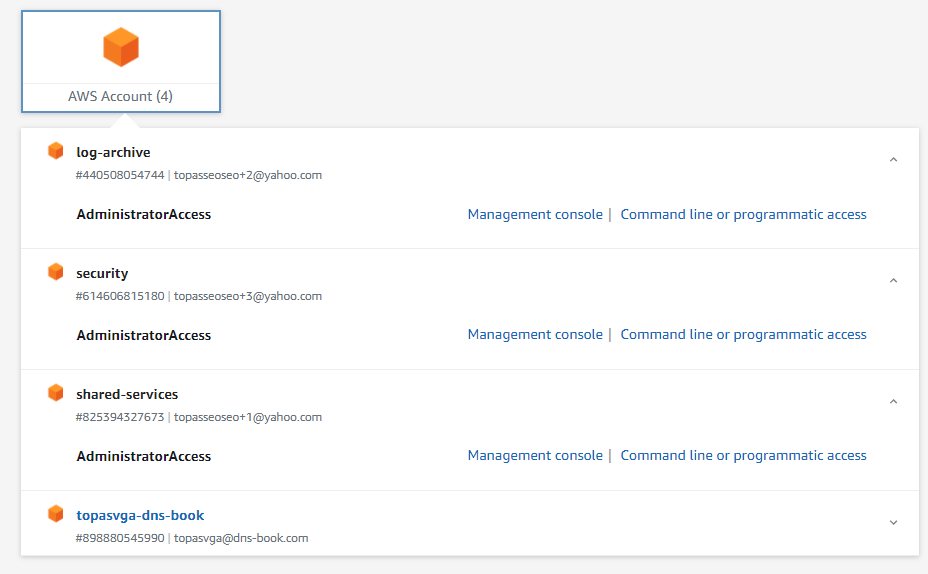This screenshot has height=574, width=928.
Task: Open Management console for log-archive
Action: [x=535, y=214]
